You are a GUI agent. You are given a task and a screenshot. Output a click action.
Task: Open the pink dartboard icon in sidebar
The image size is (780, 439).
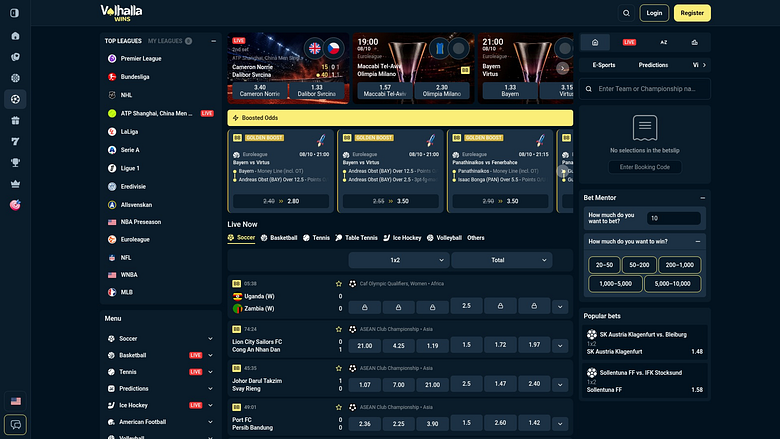[x=15, y=205]
